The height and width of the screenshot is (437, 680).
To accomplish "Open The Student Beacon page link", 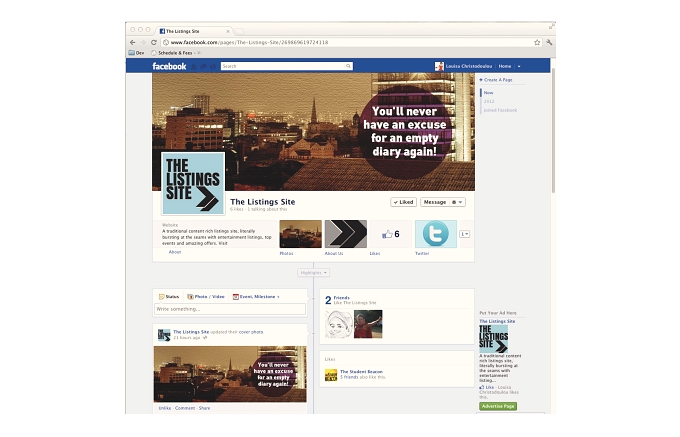I will click(361, 372).
